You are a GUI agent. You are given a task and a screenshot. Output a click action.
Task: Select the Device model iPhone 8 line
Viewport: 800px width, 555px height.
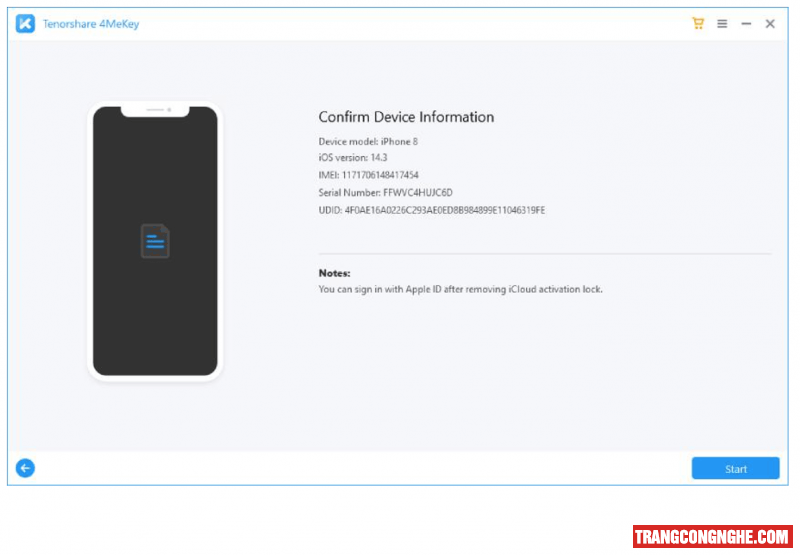368,142
